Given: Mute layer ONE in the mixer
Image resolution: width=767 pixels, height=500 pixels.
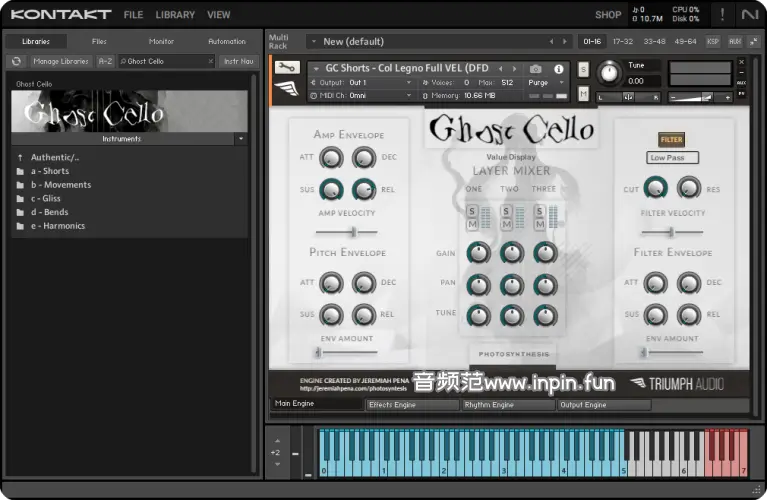Looking at the screenshot, I should point(472,224).
